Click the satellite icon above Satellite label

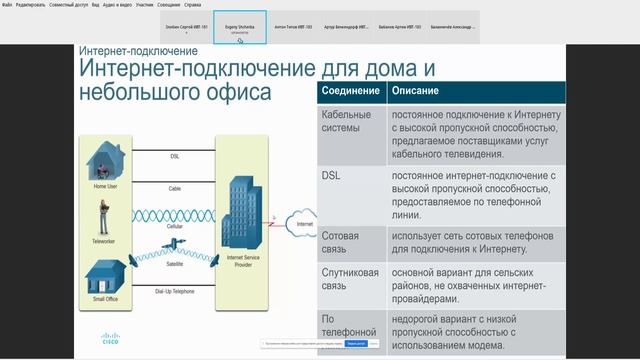tap(174, 244)
